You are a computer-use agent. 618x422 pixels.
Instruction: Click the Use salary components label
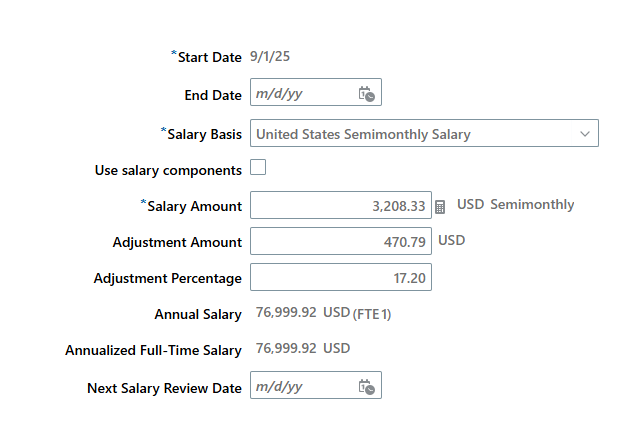[168, 170]
